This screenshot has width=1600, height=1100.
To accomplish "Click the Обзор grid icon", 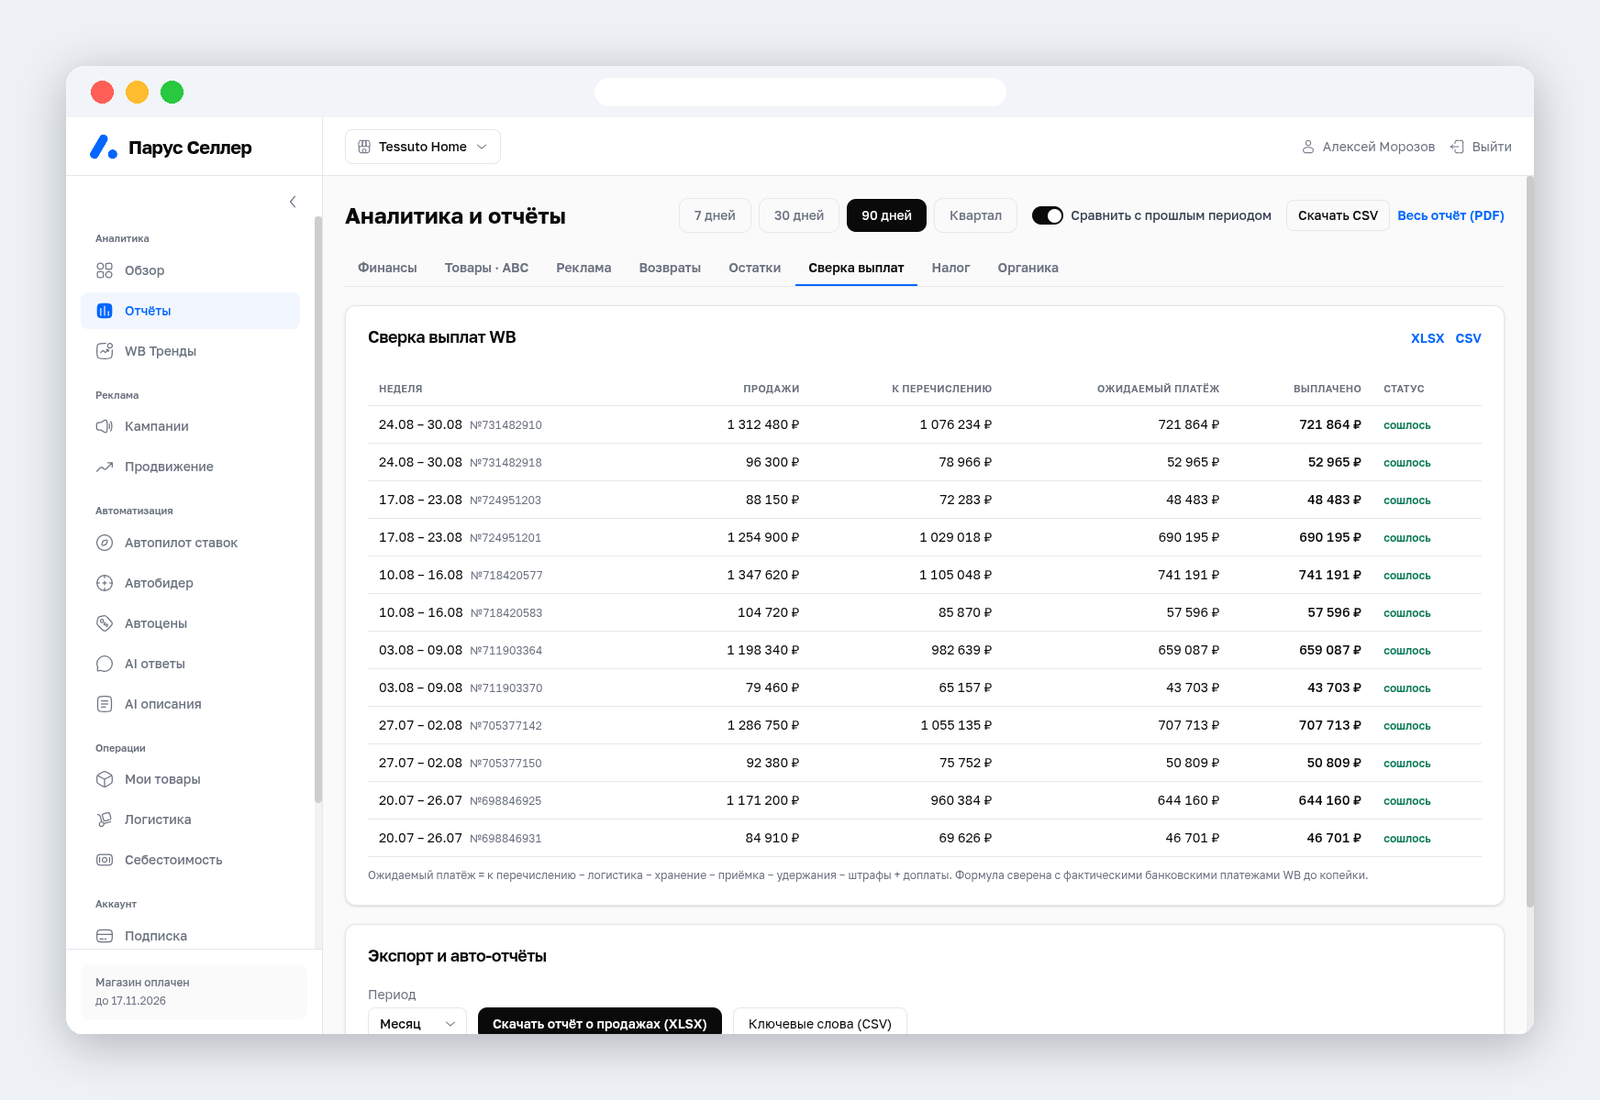I will pos(104,271).
